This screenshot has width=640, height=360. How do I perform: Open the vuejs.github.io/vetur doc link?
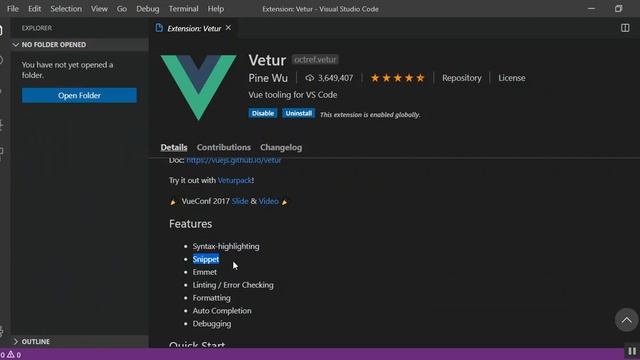pyautogui.click(x=233, y=160)
